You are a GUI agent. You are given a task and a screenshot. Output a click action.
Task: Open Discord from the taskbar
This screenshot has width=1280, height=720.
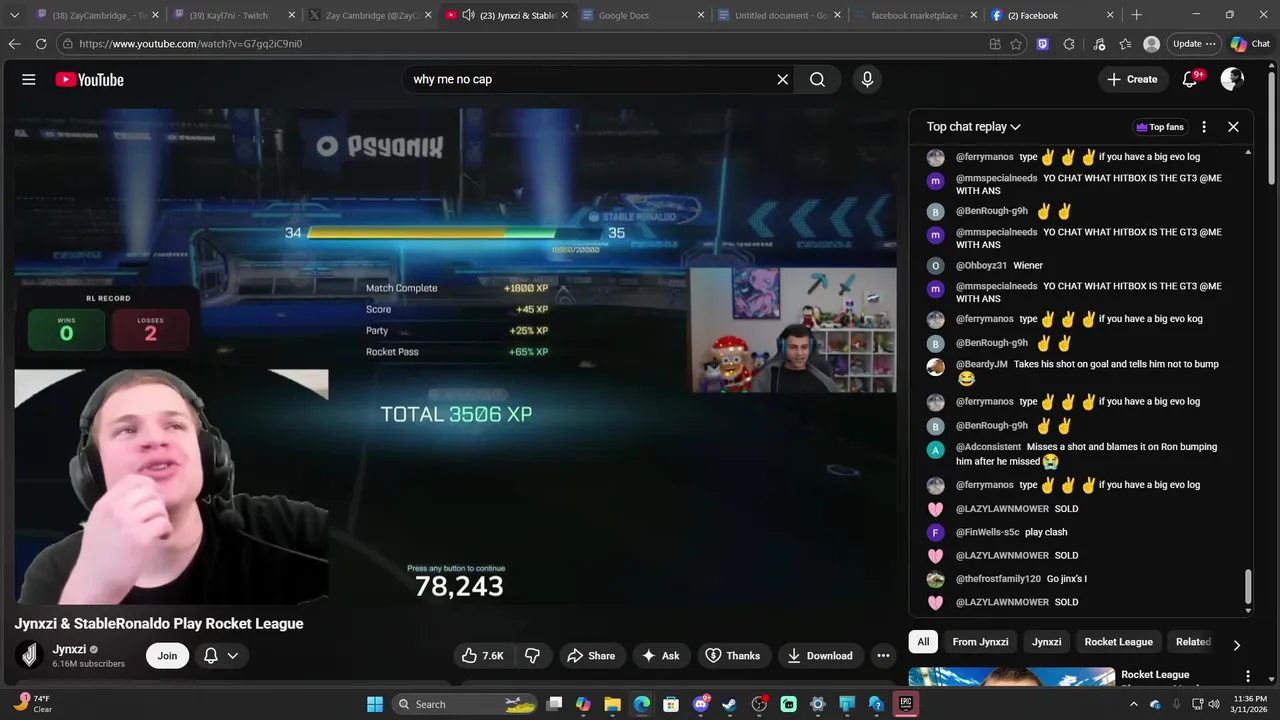point(700,704)
